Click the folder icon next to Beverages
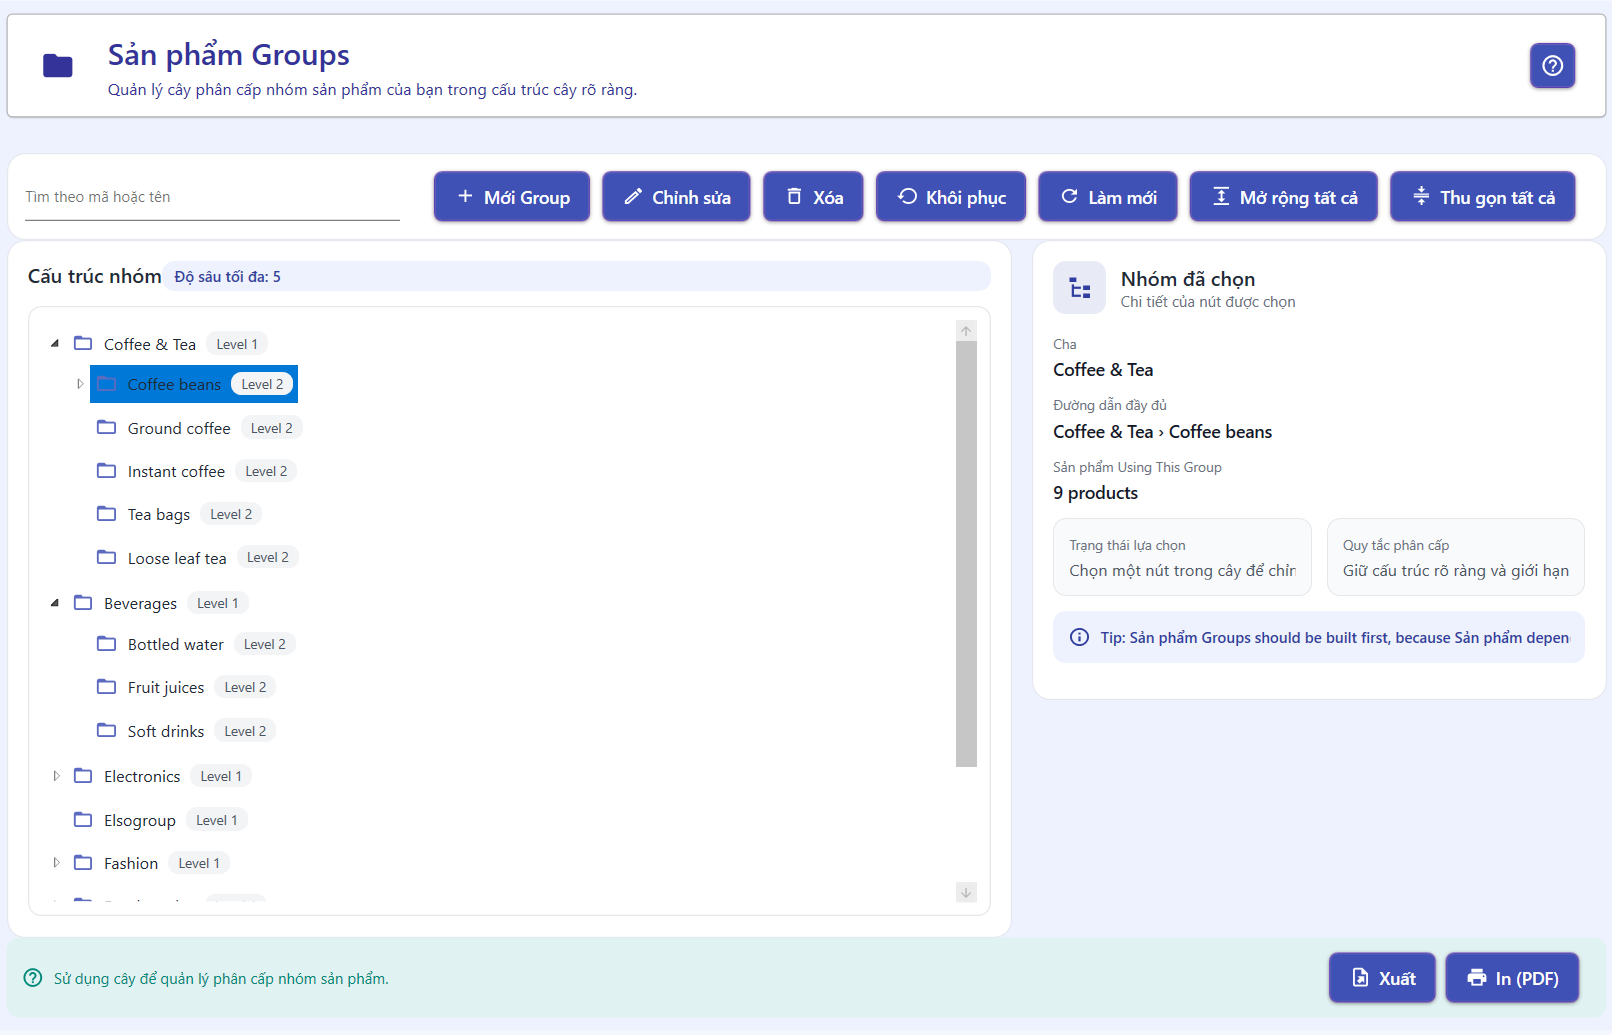 click(83, 603)
